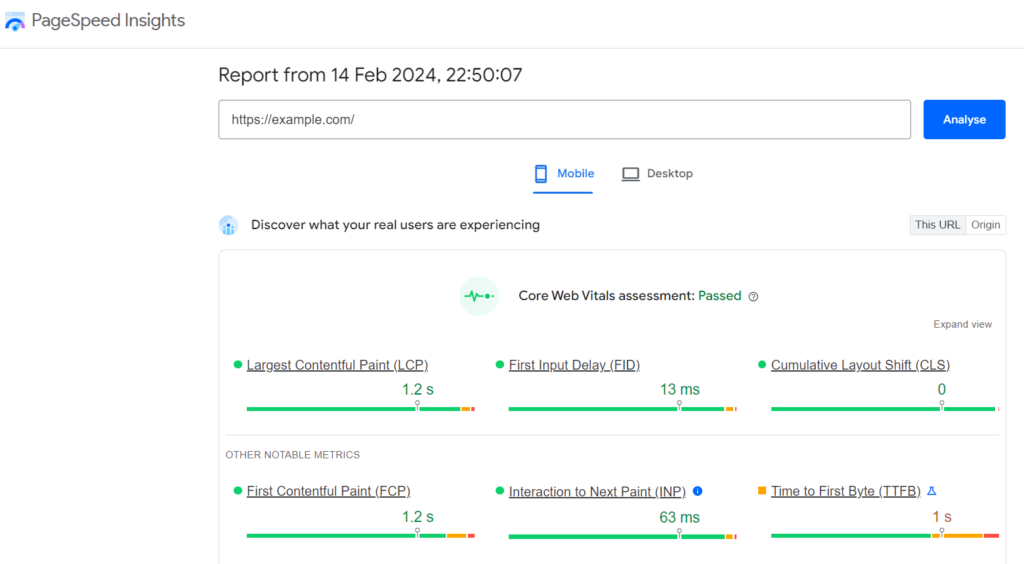Select the Origin toggle

pos(985,225)
